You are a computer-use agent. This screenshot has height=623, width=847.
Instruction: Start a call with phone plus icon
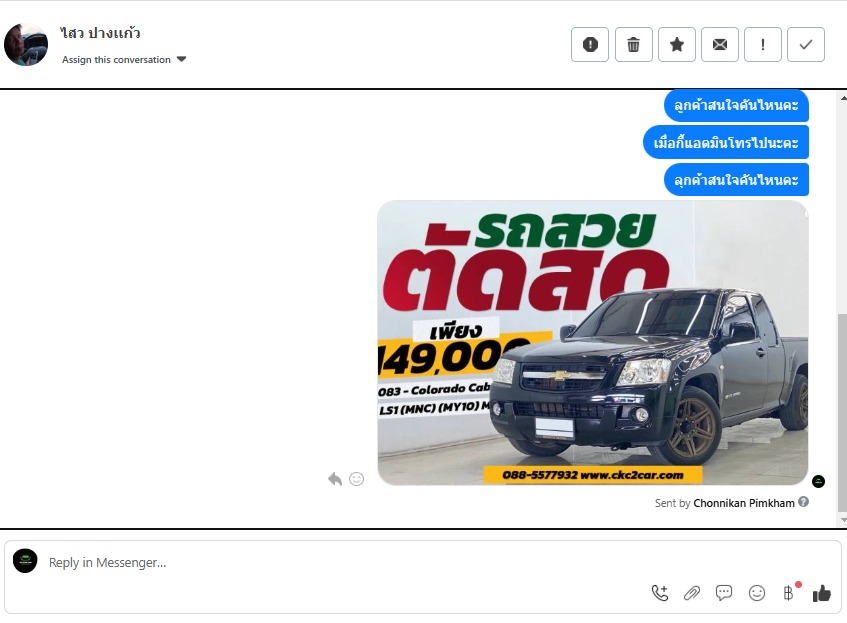tap(660, 593)
